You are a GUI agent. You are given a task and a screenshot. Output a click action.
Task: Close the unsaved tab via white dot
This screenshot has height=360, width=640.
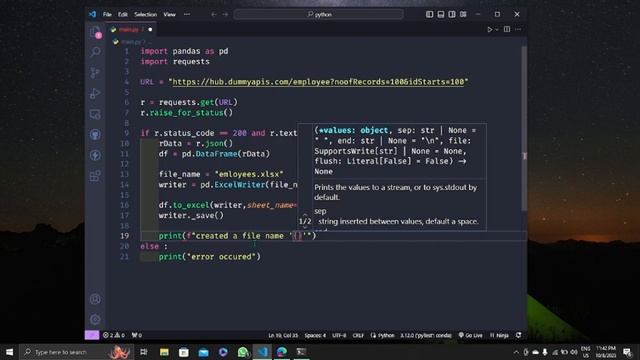[150, 29]
